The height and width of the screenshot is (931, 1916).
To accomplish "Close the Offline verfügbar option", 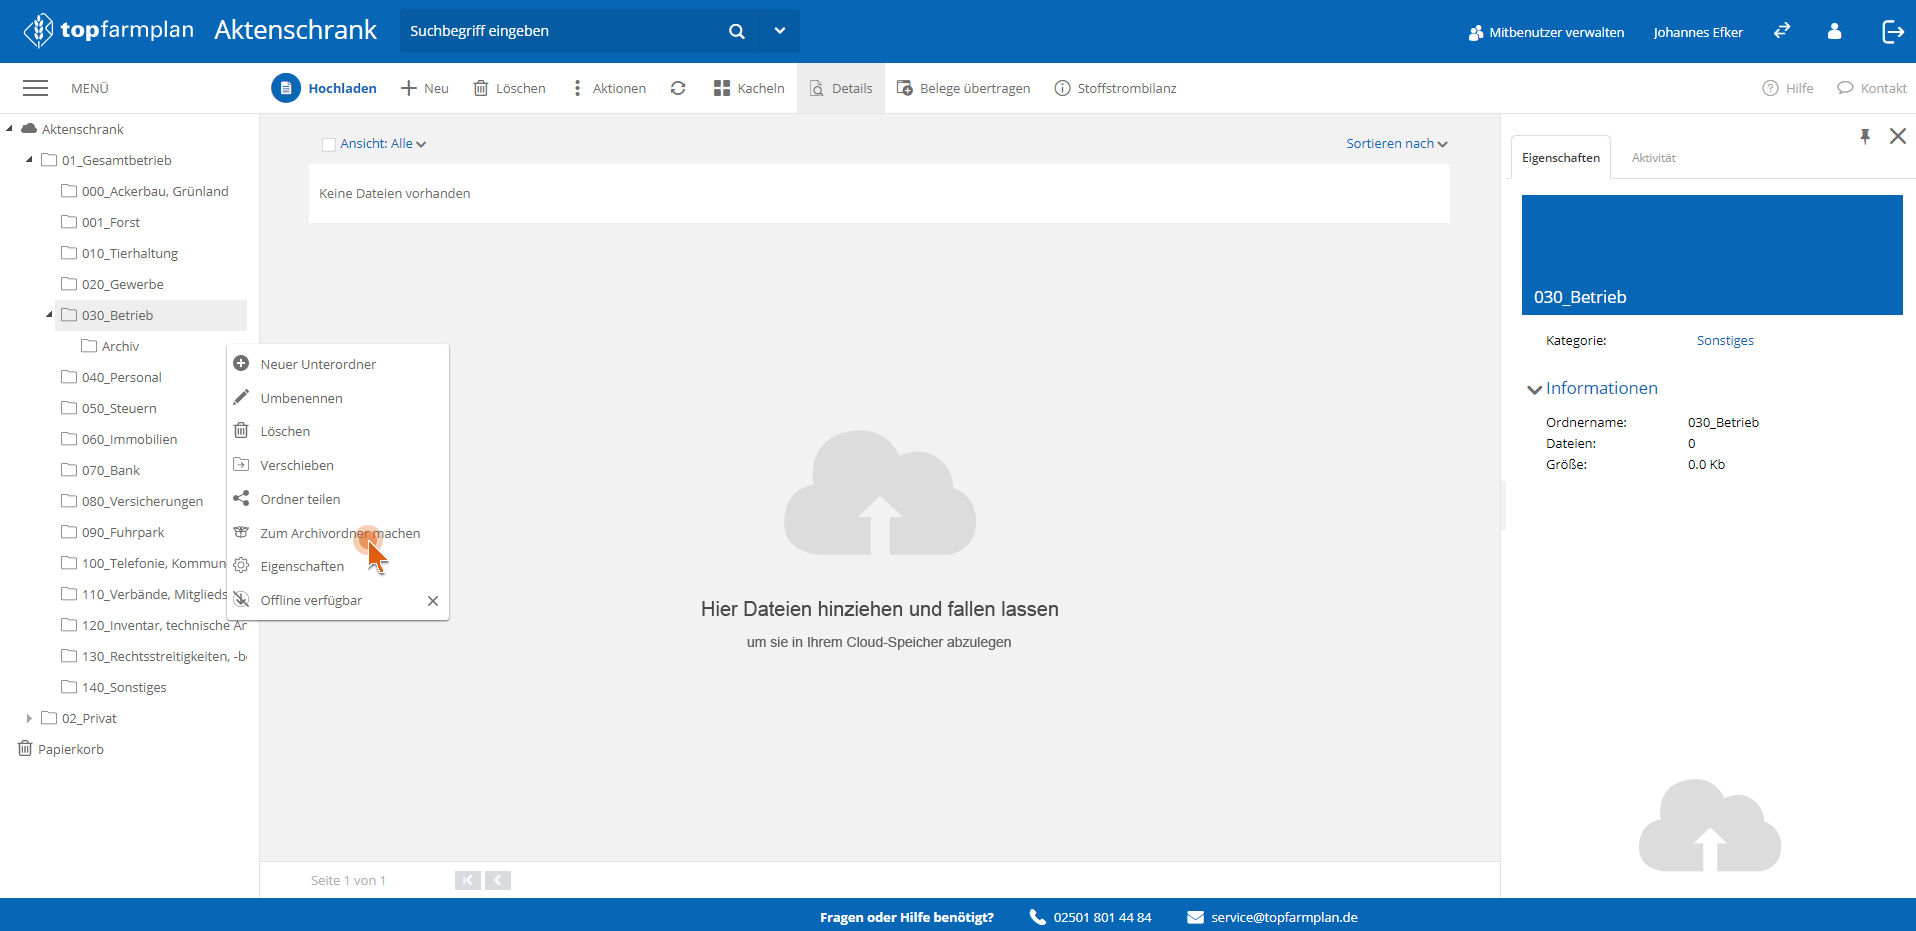I will pos(433,601).
